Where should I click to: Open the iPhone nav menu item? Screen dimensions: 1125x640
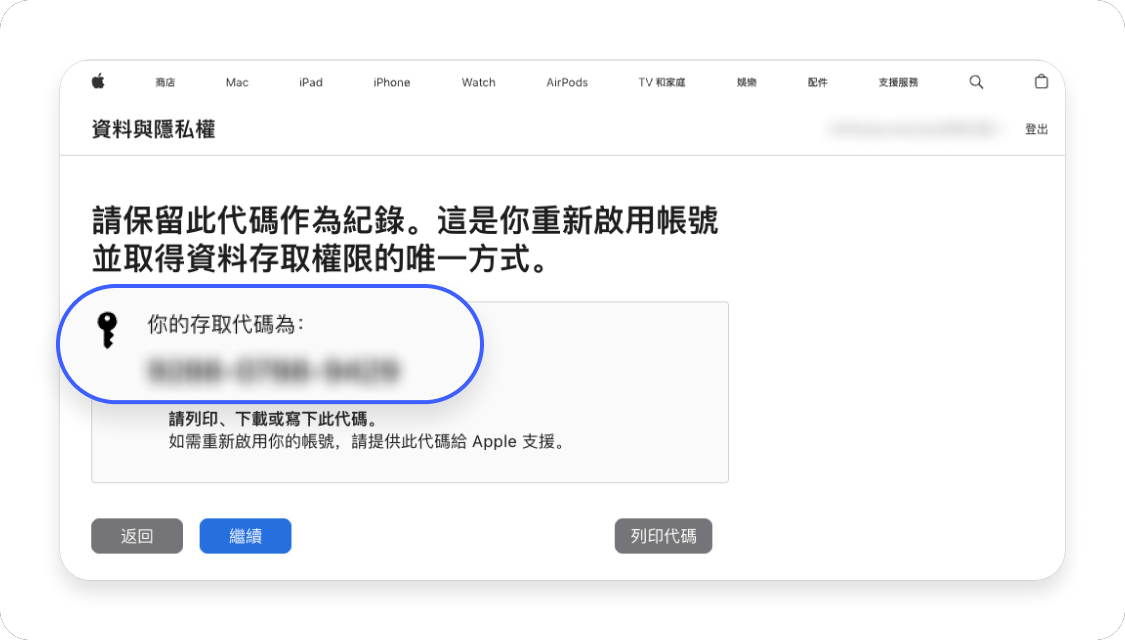392,83
